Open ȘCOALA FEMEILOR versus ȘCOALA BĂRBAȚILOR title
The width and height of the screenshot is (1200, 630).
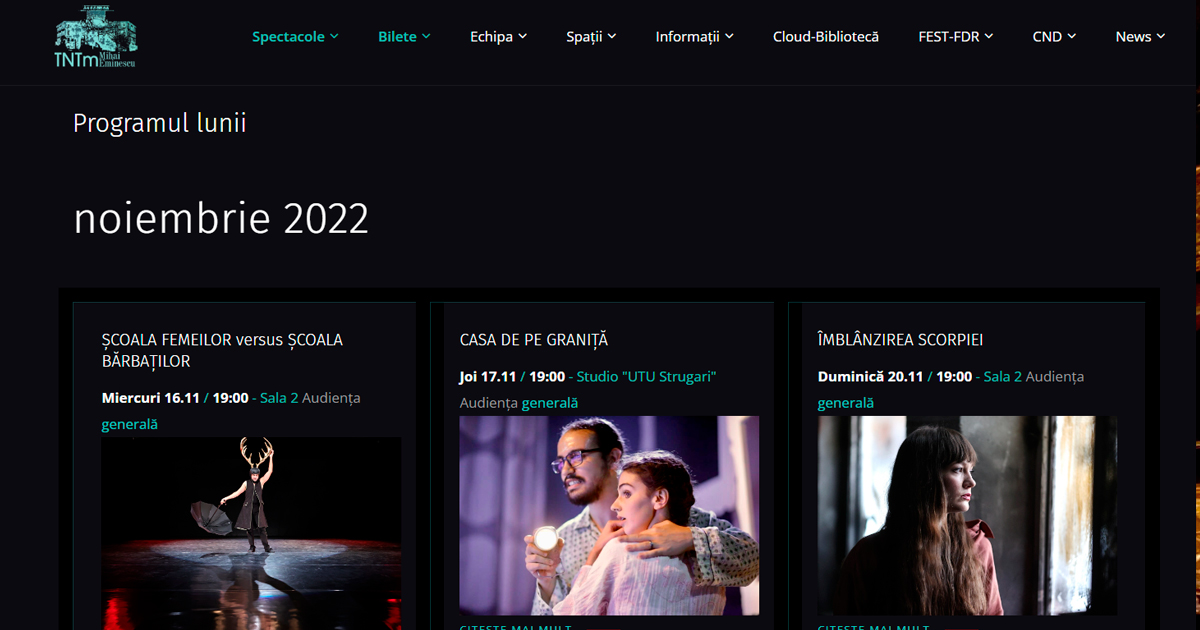point(222,350)
